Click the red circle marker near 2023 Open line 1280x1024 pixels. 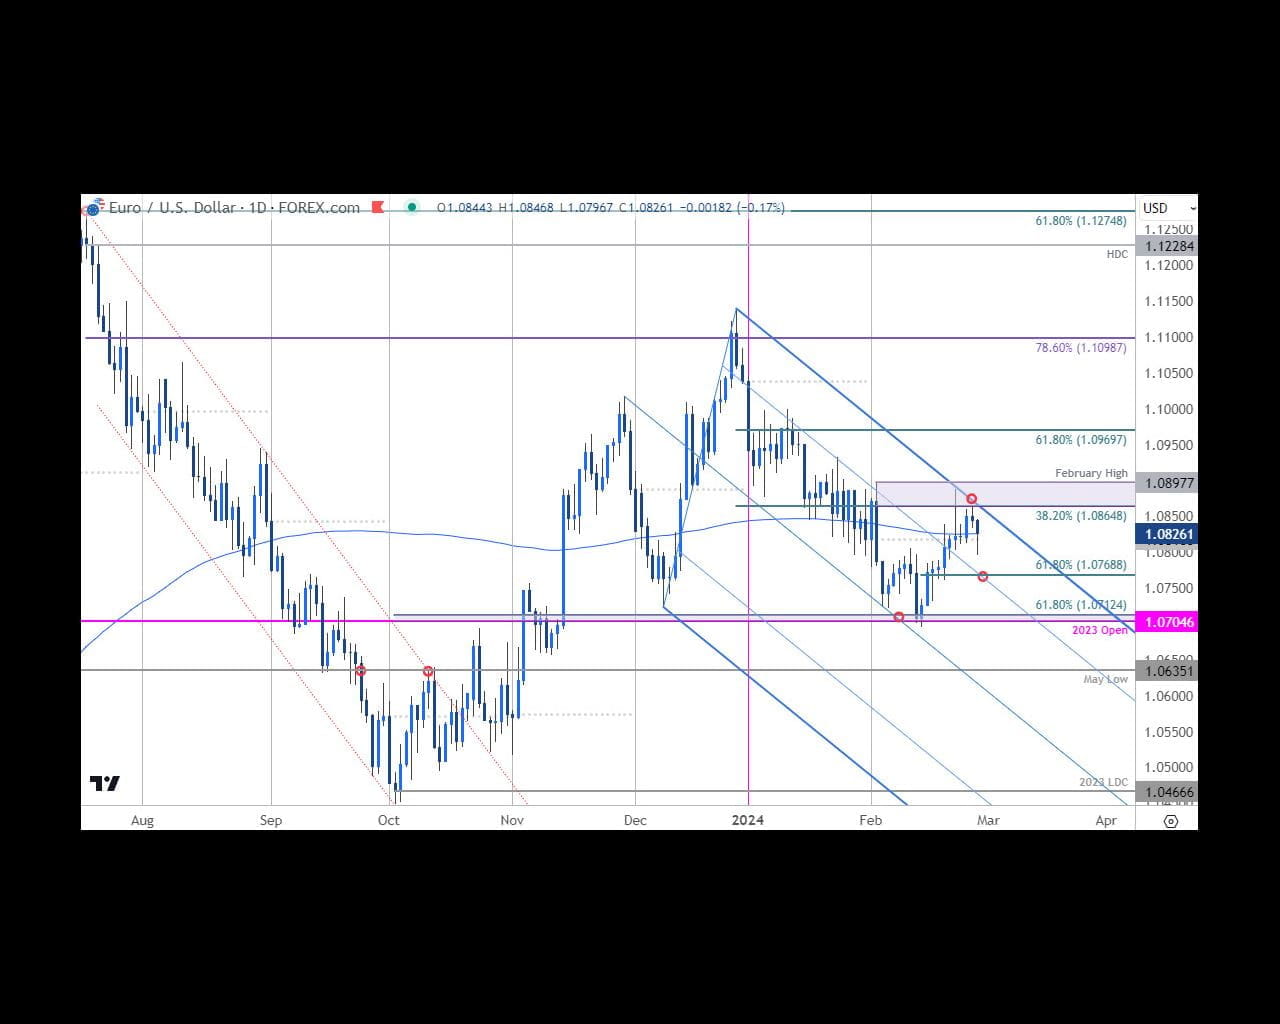(899, 617)
